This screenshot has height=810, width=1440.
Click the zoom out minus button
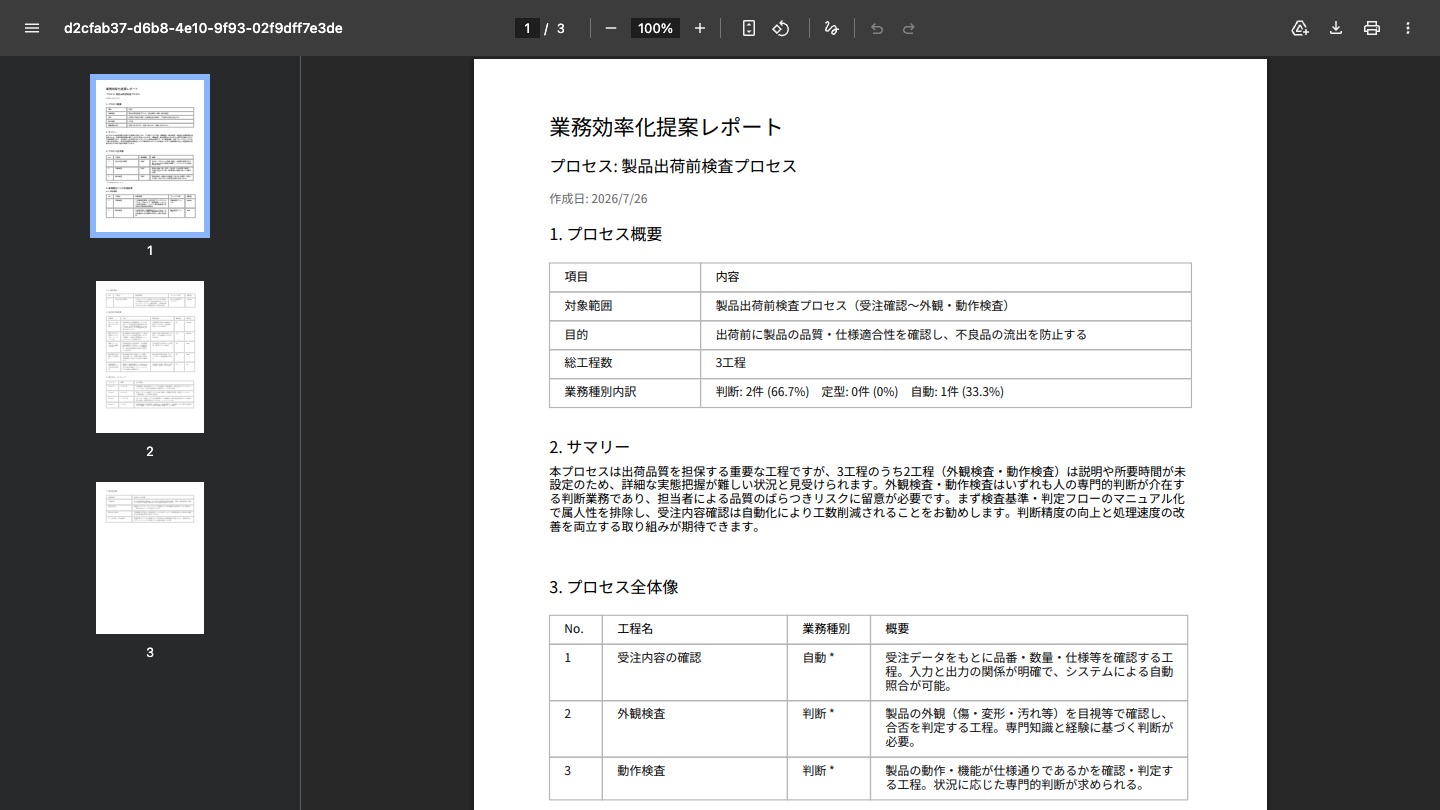(611, 28)
